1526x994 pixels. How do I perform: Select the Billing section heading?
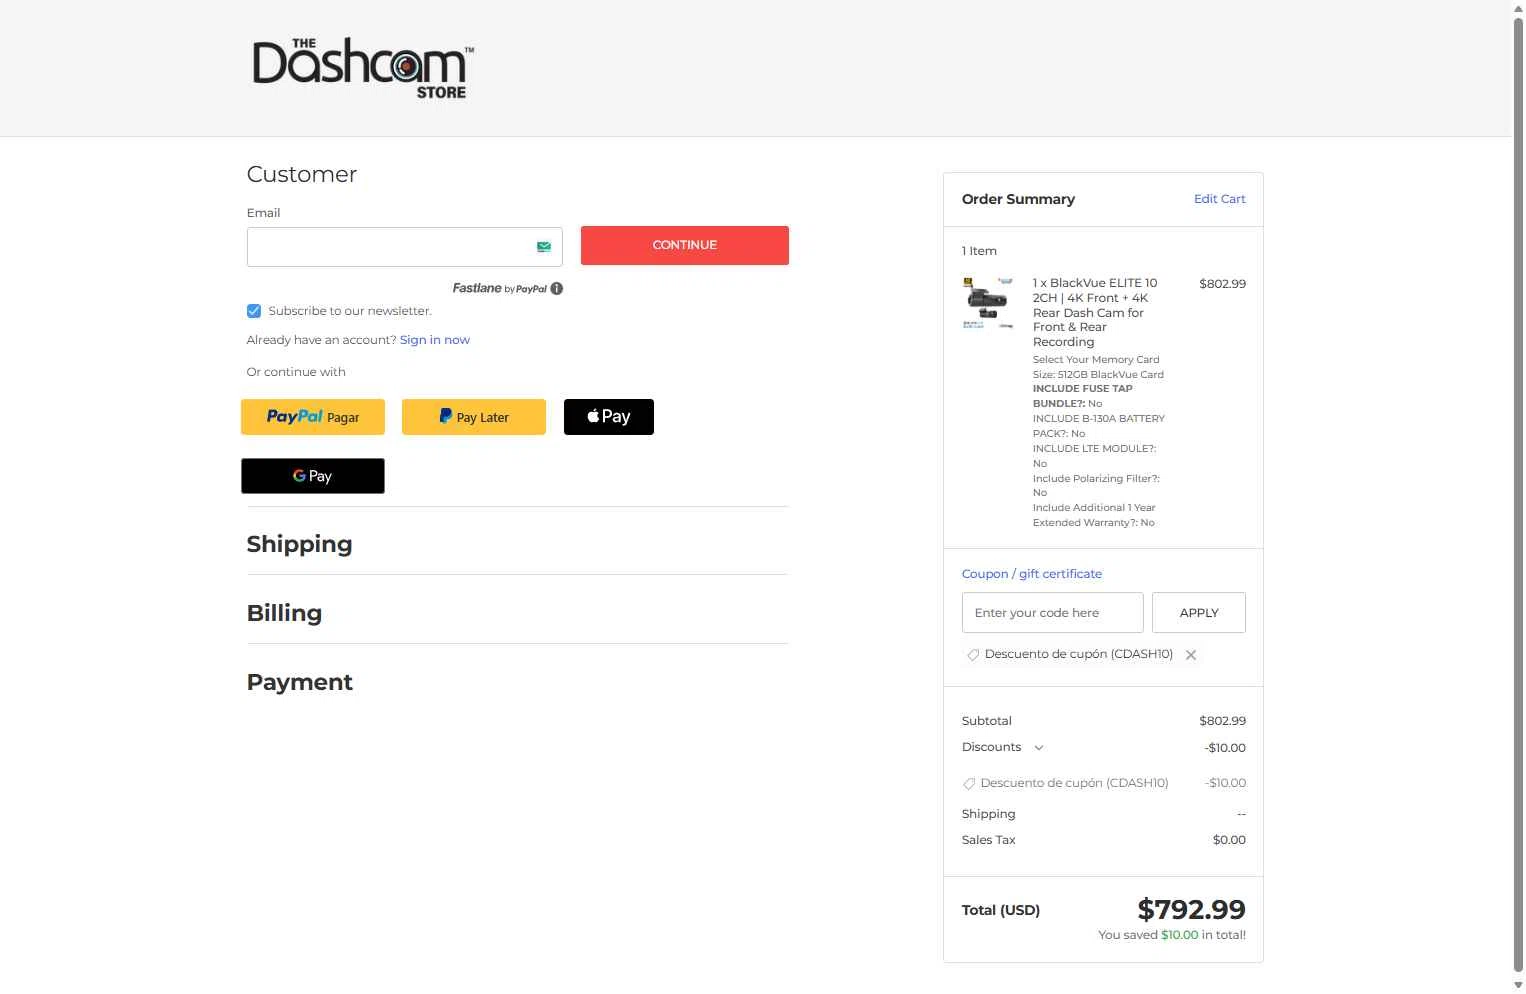tap(285, 613)
